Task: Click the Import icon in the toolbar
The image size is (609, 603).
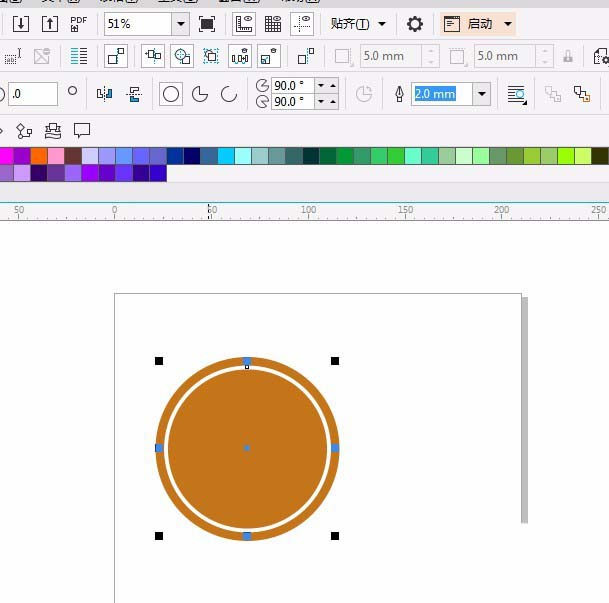Action: pos(21,24)
